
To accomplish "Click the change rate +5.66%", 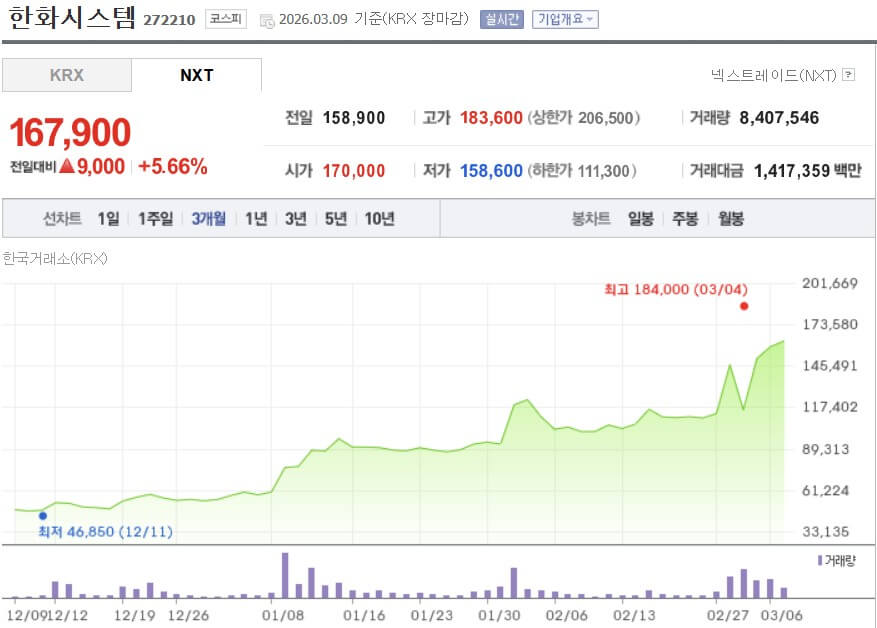I will 173,166.
